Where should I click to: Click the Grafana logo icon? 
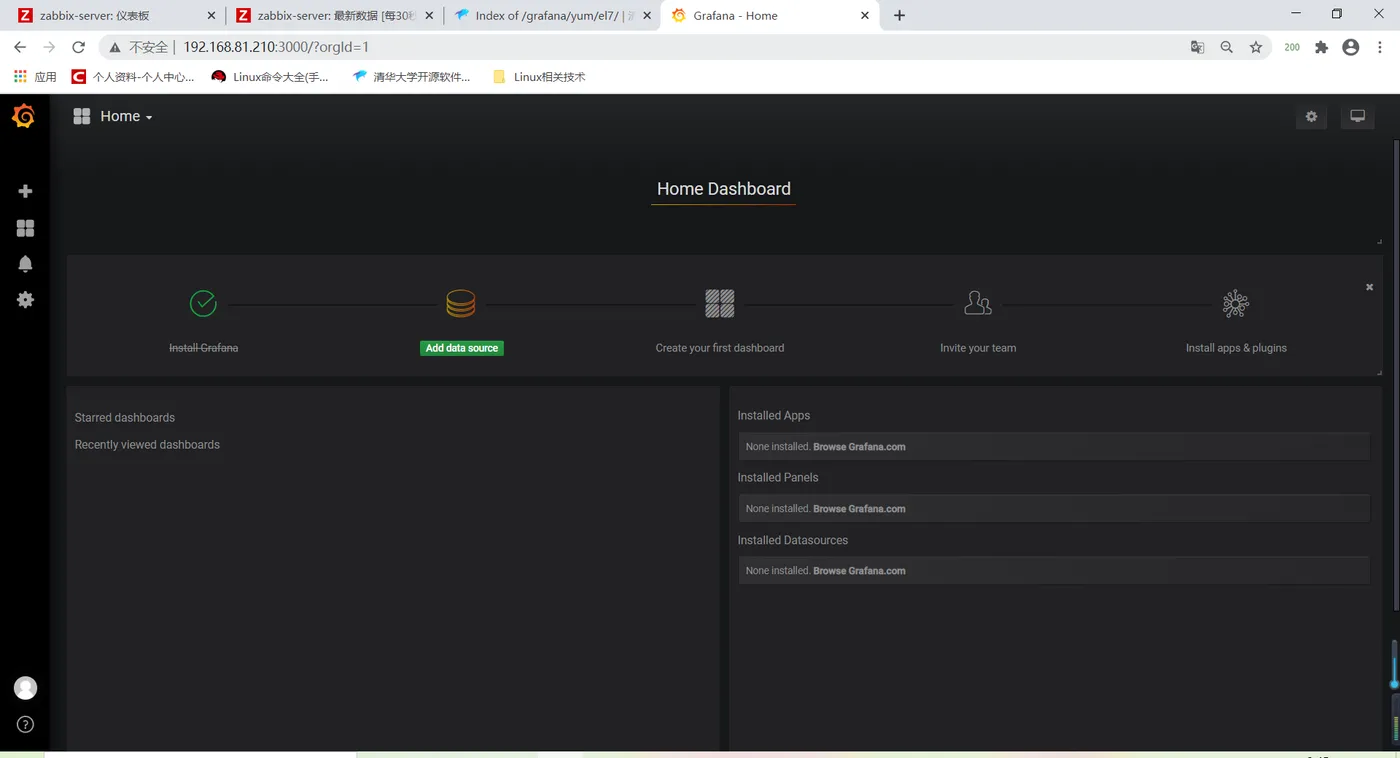pyautogui.click(x=24, y=117)
